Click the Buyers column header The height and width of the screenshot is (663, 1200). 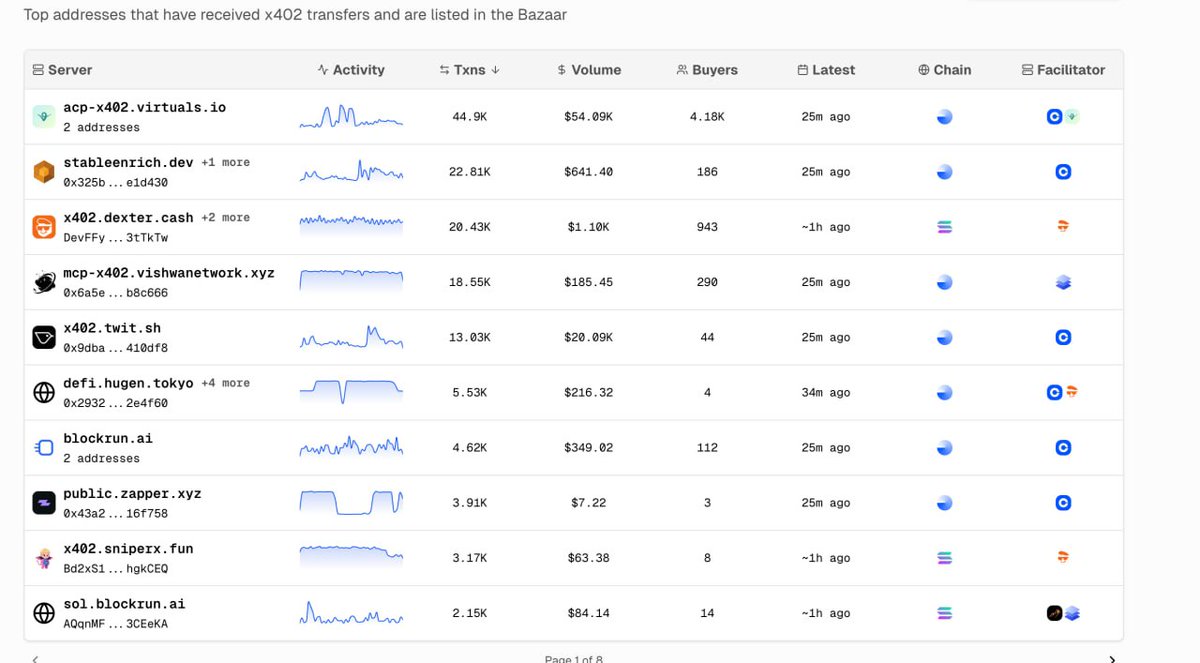707,70
